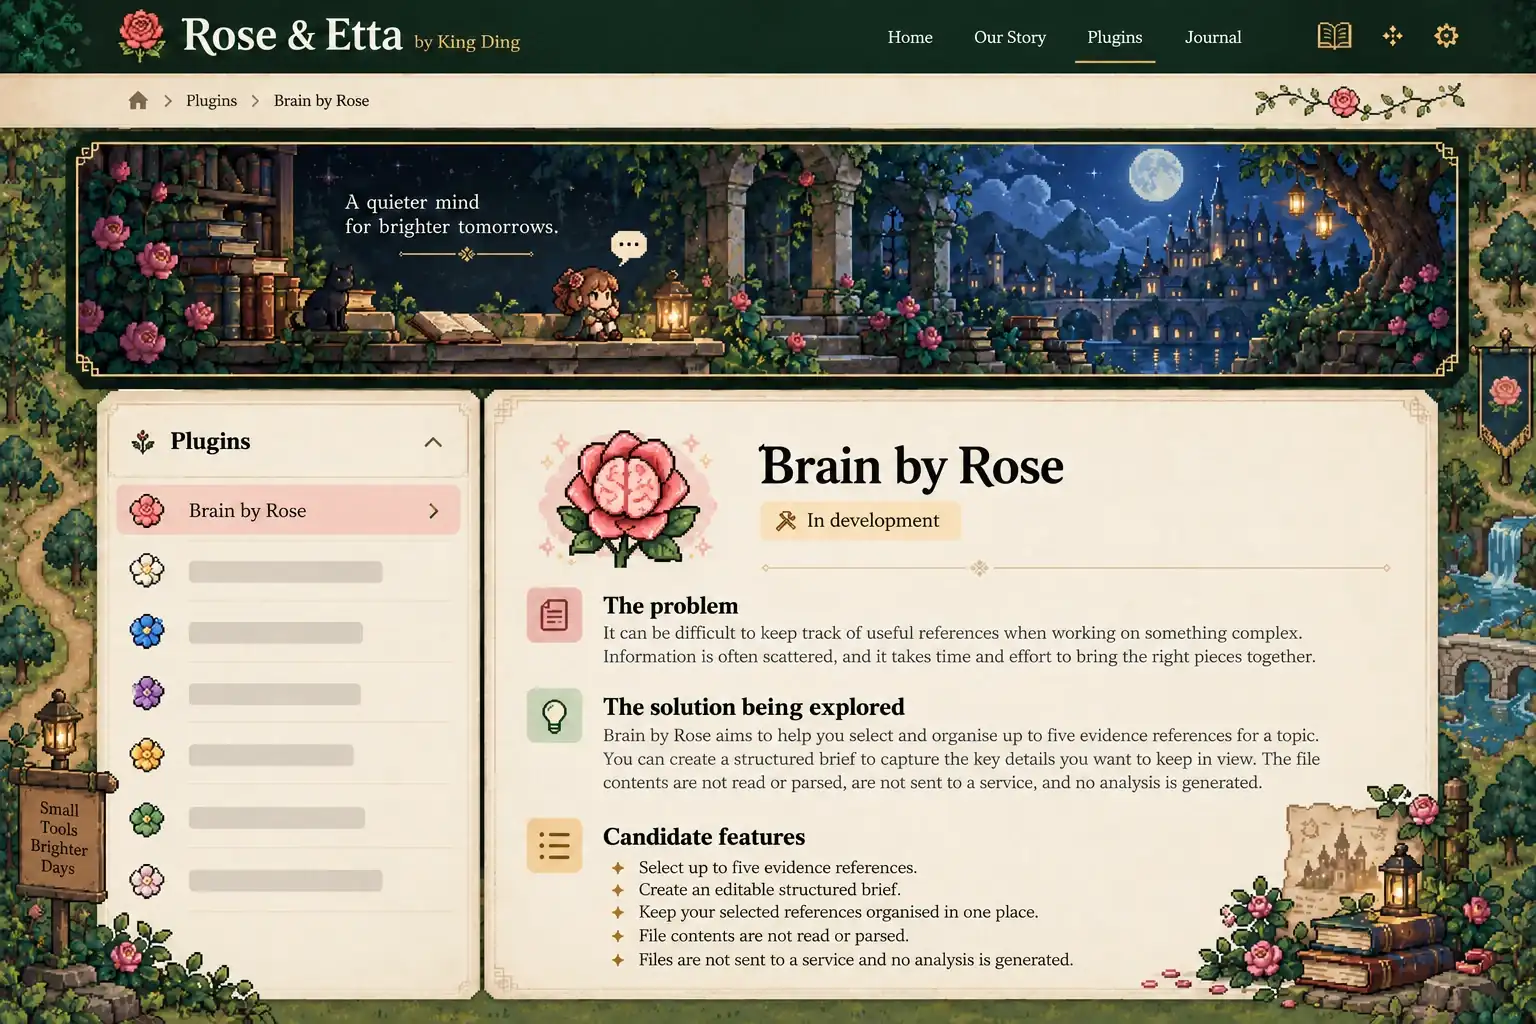Click 'Create an editable structured brief.' item
This screenshot has height=1024, width=1536.
[x=769, y=889]
